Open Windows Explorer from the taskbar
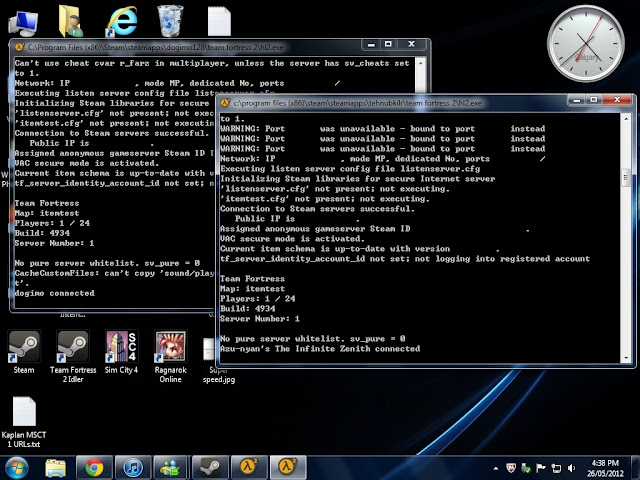The height and width of the screenshot is (480, 640). (56, 468)
